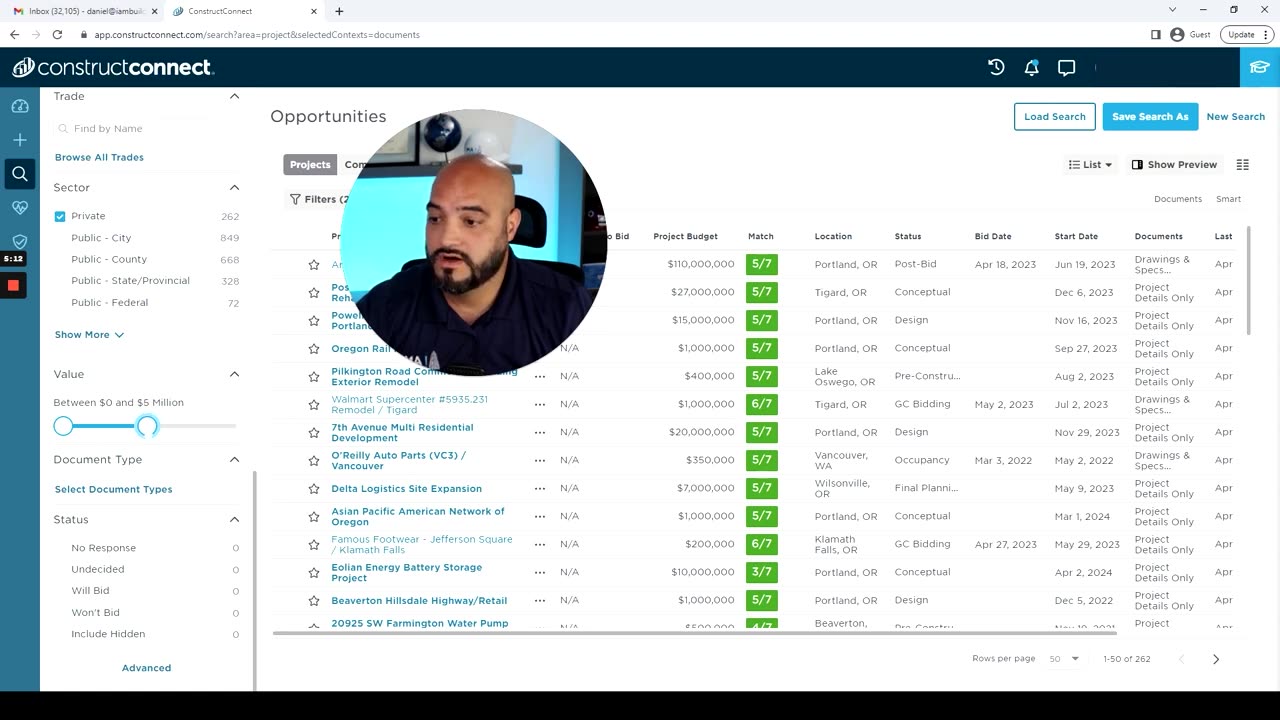This screenshot has width=1280, height=720.
Task: Click the Find by Name trade field
Action: 145,128
